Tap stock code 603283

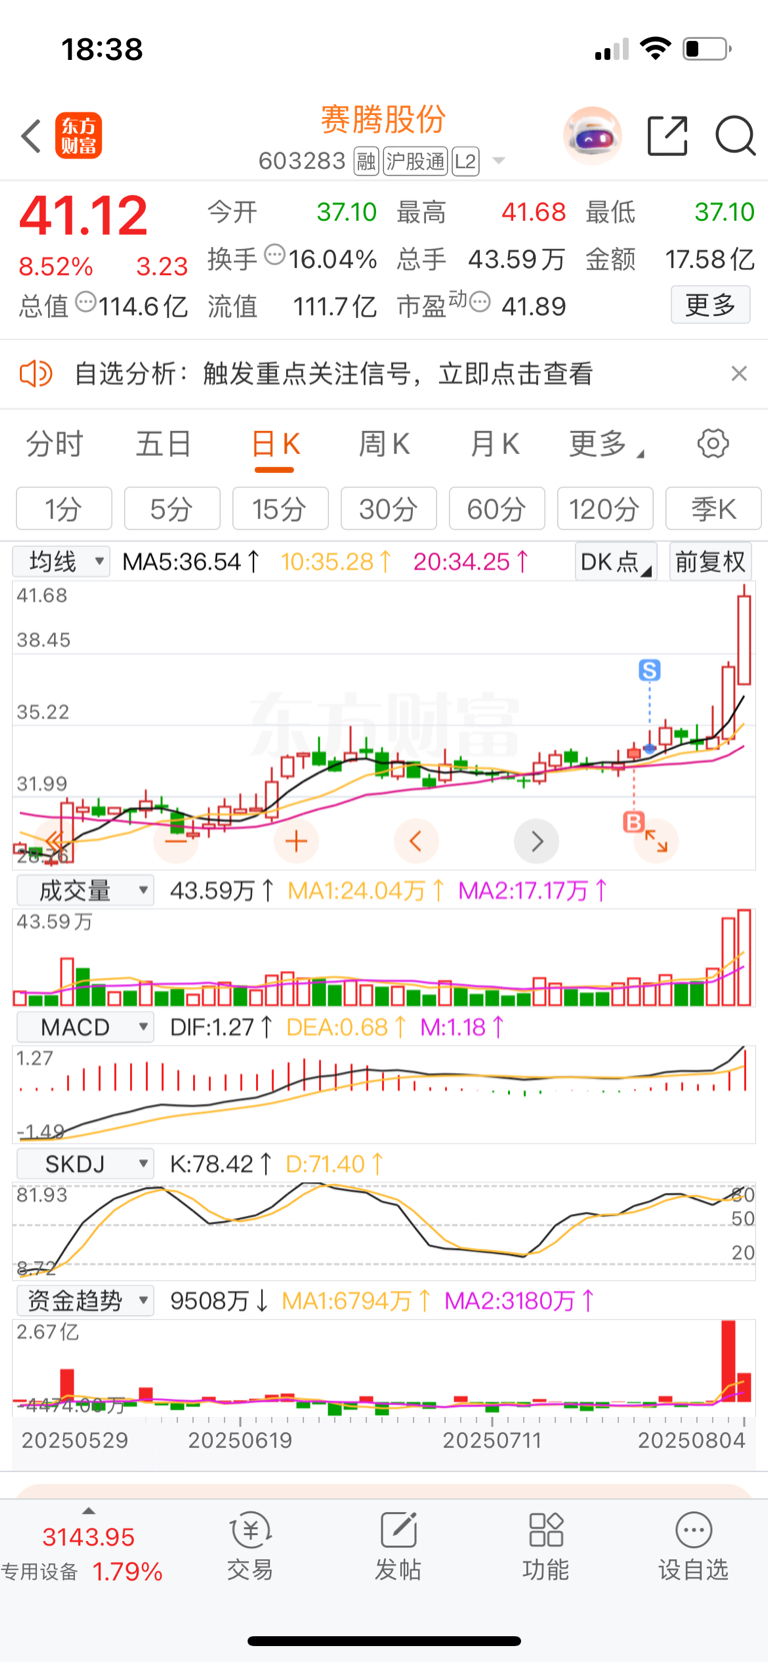click(302, 161)
